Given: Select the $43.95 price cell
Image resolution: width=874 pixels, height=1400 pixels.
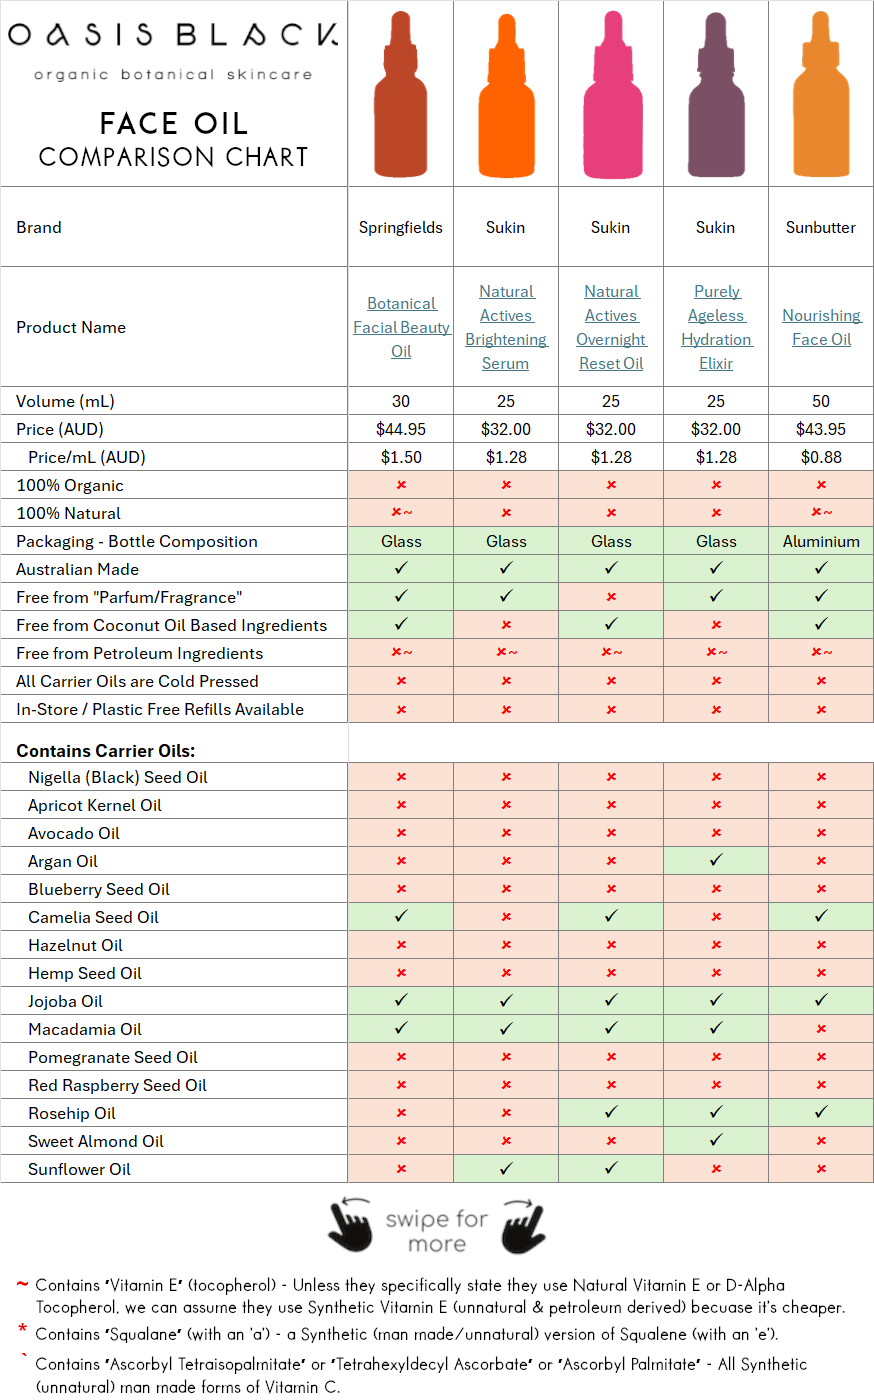Looking at the screenshot, I should tap(821, 429).
